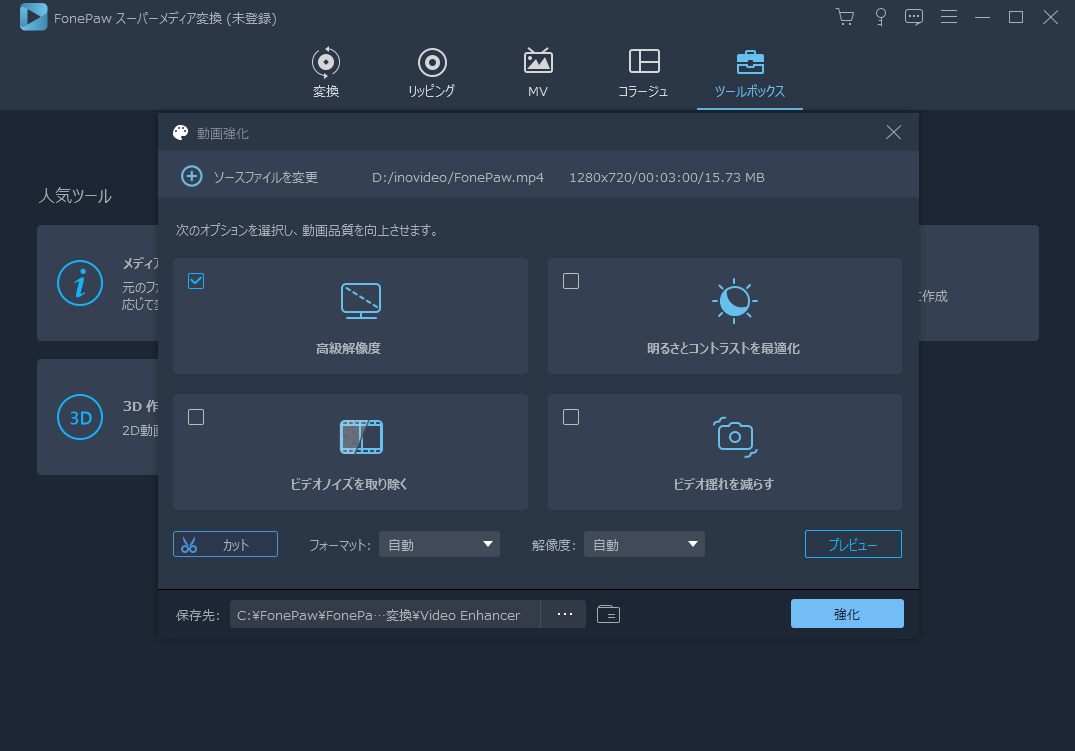The height and width of the screenshot is (751, 1075).
Task: Click the source file path D:/inovideo/FonePaw.mp4
Action: coord(458,178)
